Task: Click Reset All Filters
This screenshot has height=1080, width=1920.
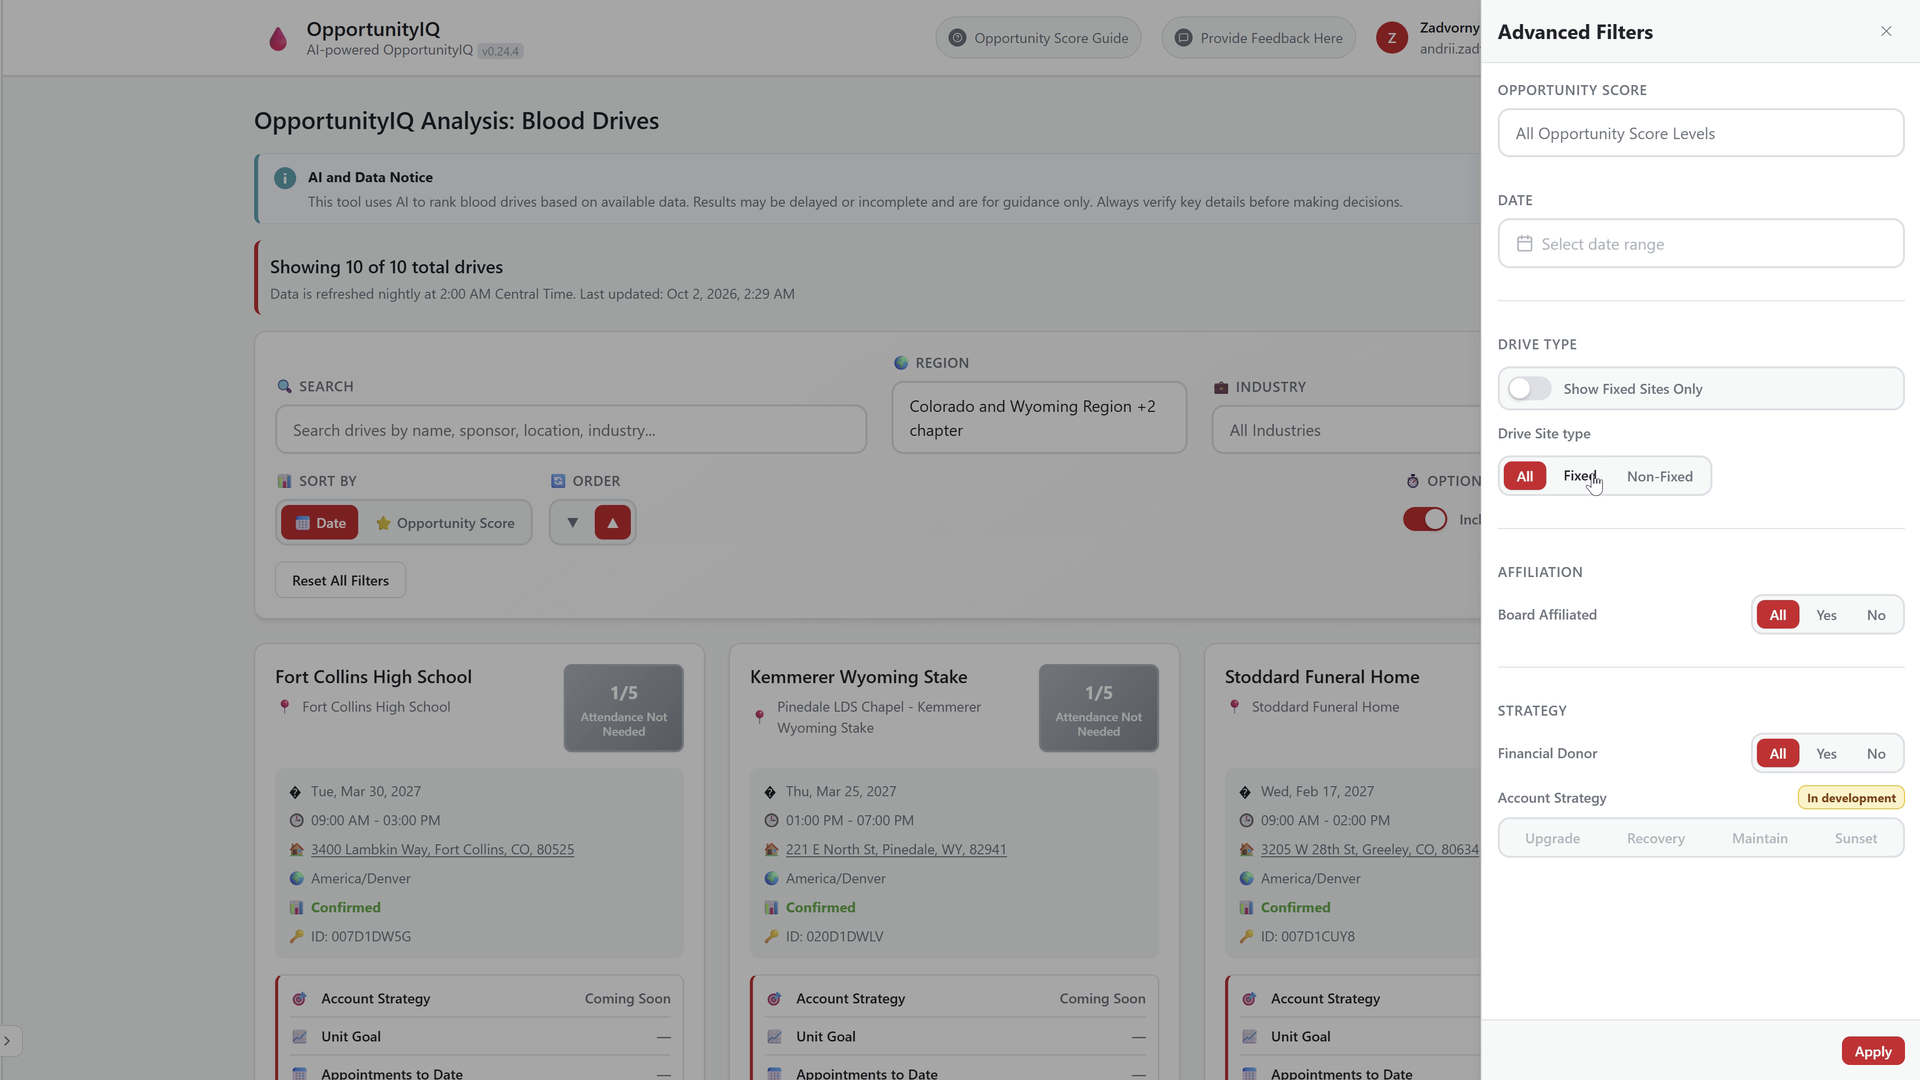Action: [340, 580]
